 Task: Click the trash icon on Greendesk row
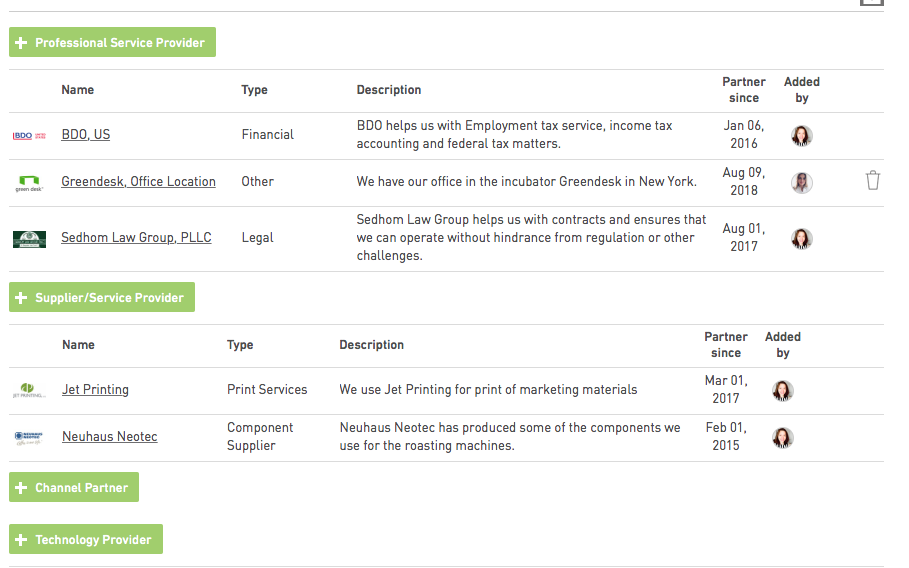click(873, 181)
